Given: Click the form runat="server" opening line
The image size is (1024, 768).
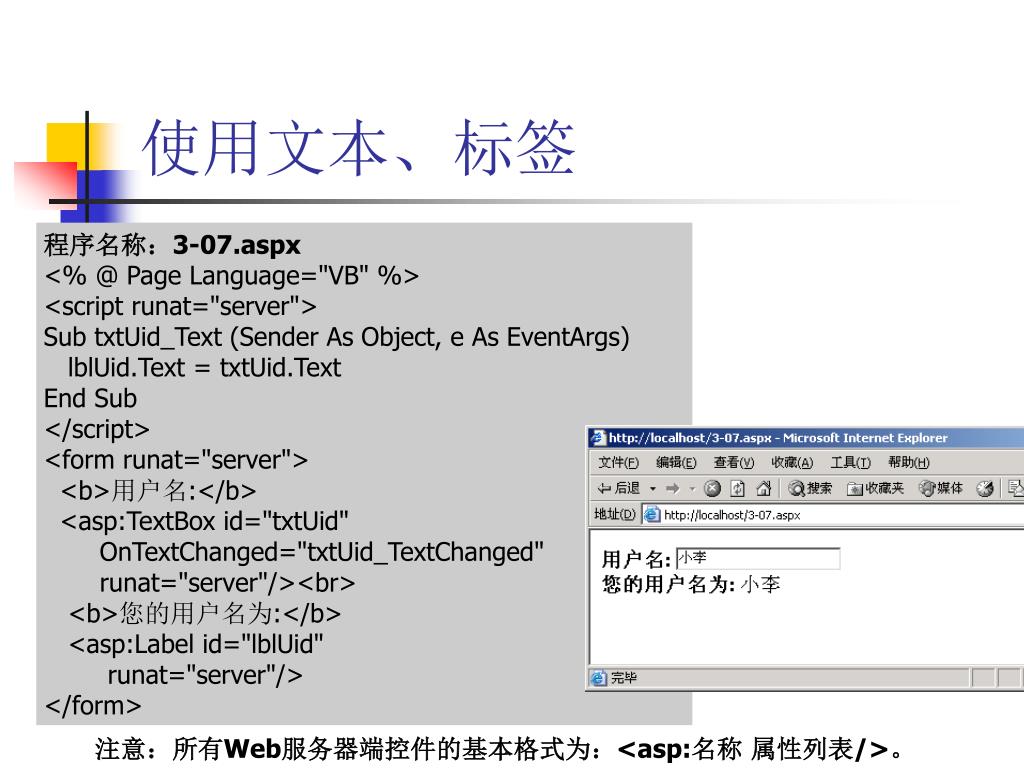Looking at the screenshot, I should (x=176, y=460).
